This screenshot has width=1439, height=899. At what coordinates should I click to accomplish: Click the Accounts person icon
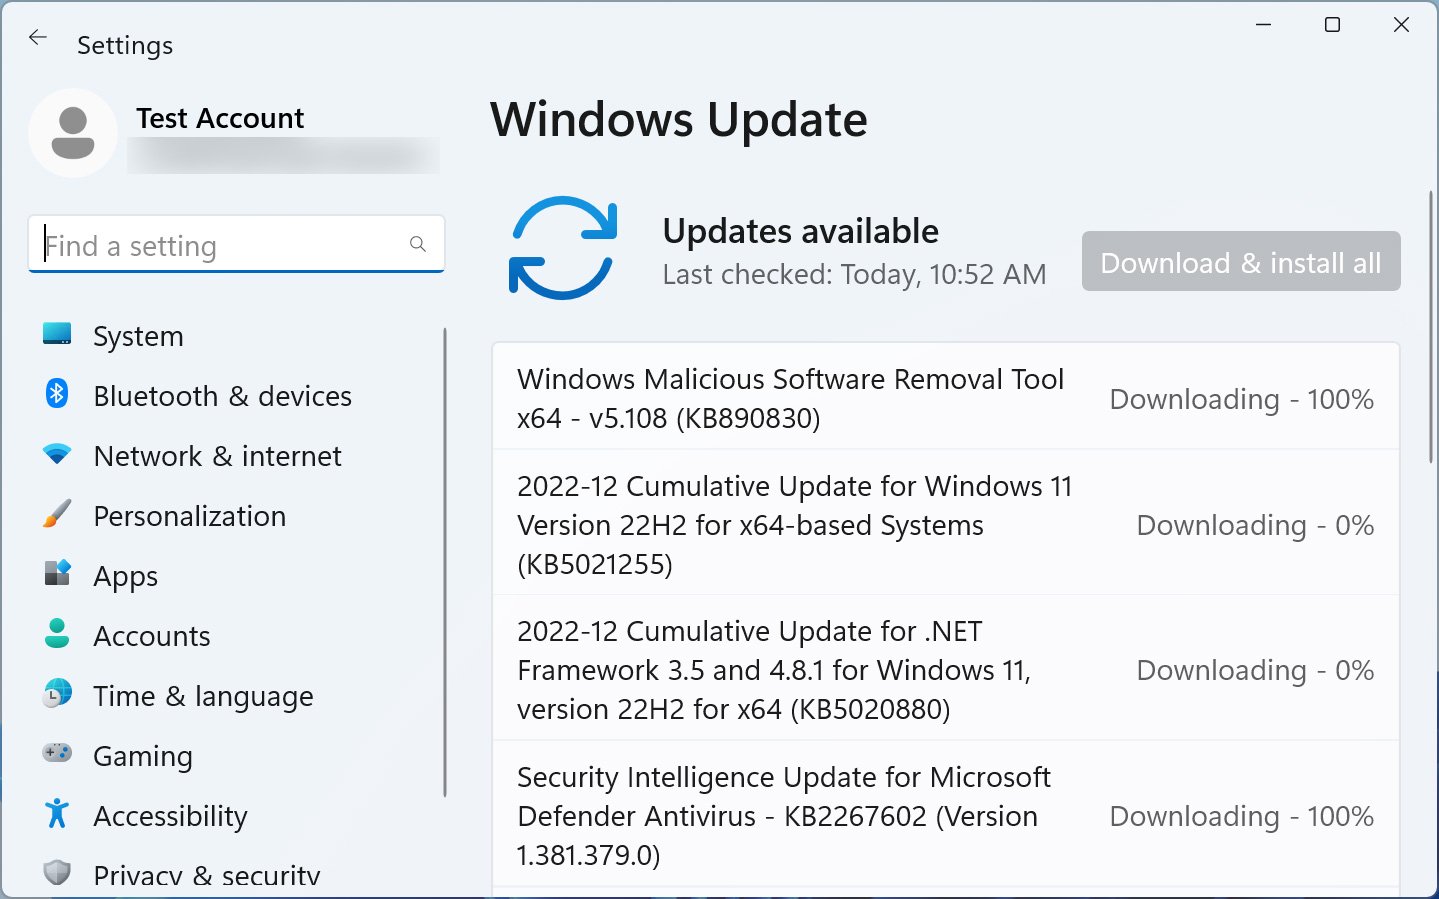click(57, 633)
